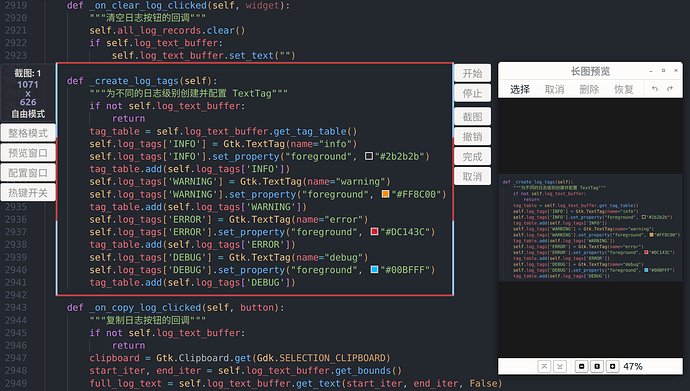Click 恢复 in the preview window toolbar
Image resolution: width=690 pixels, height=391 pixels.
[x=624, y=90]
